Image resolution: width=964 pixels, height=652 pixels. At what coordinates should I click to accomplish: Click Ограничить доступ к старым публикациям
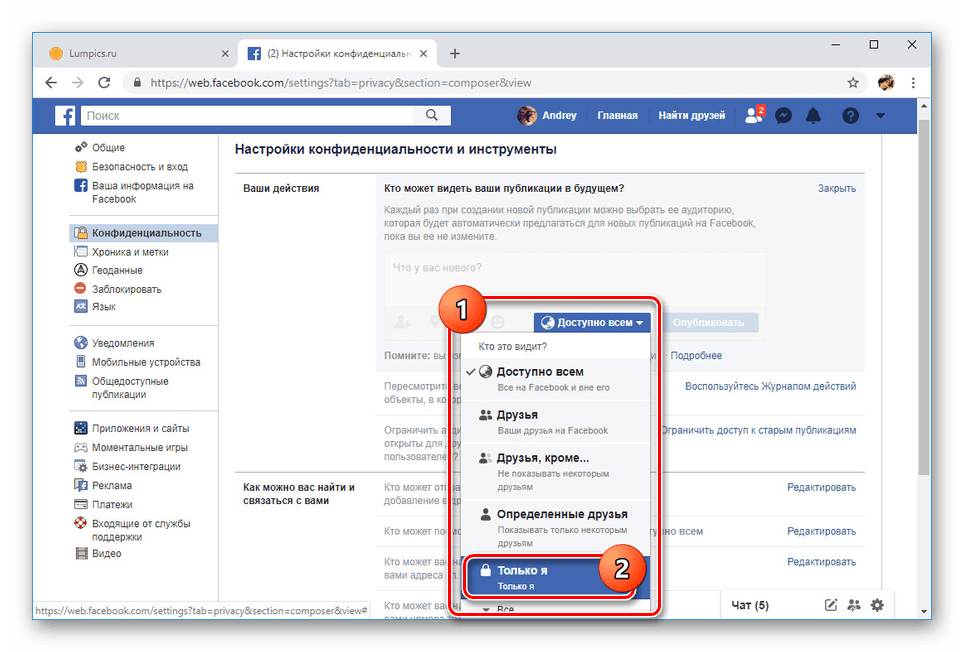759,430
